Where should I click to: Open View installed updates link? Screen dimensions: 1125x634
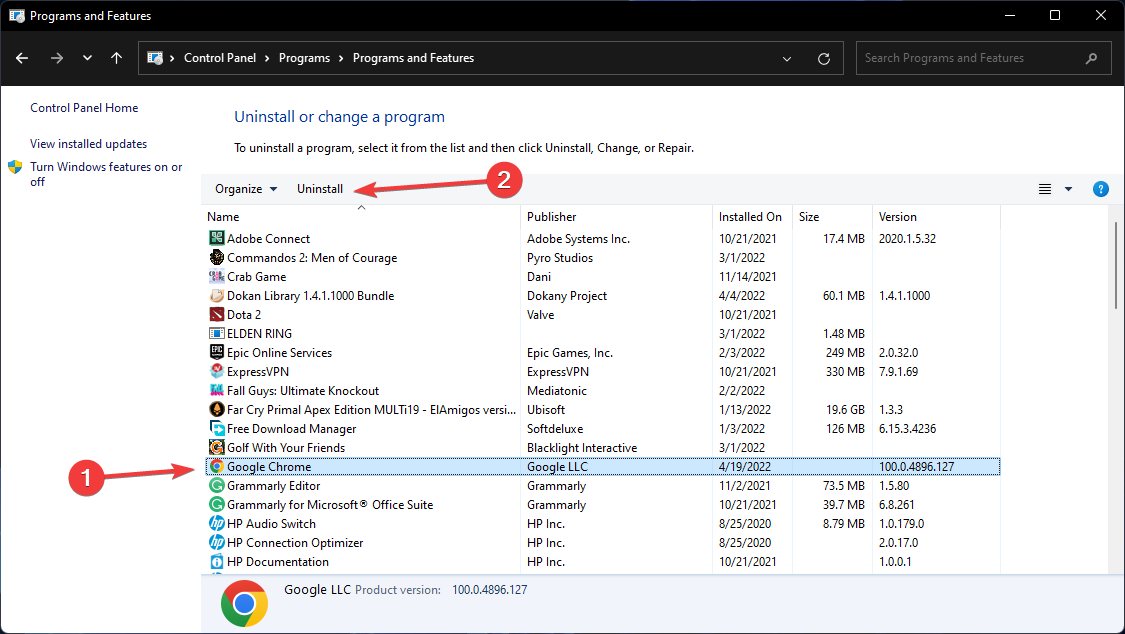[x=88, y=143]
